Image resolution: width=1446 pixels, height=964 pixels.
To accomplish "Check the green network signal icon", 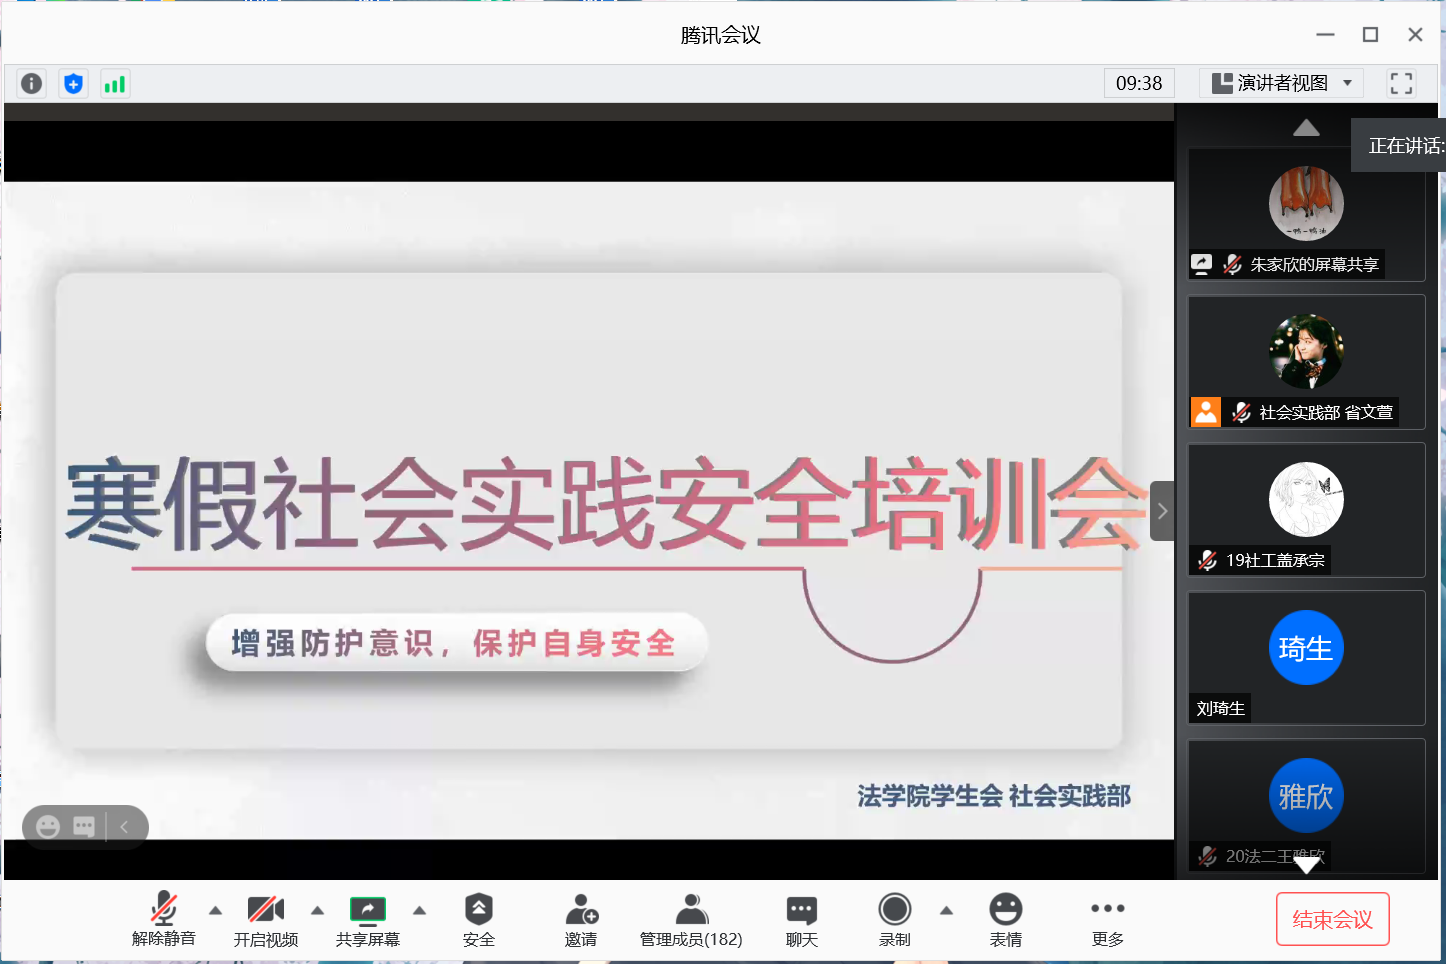I will [115, 84].
